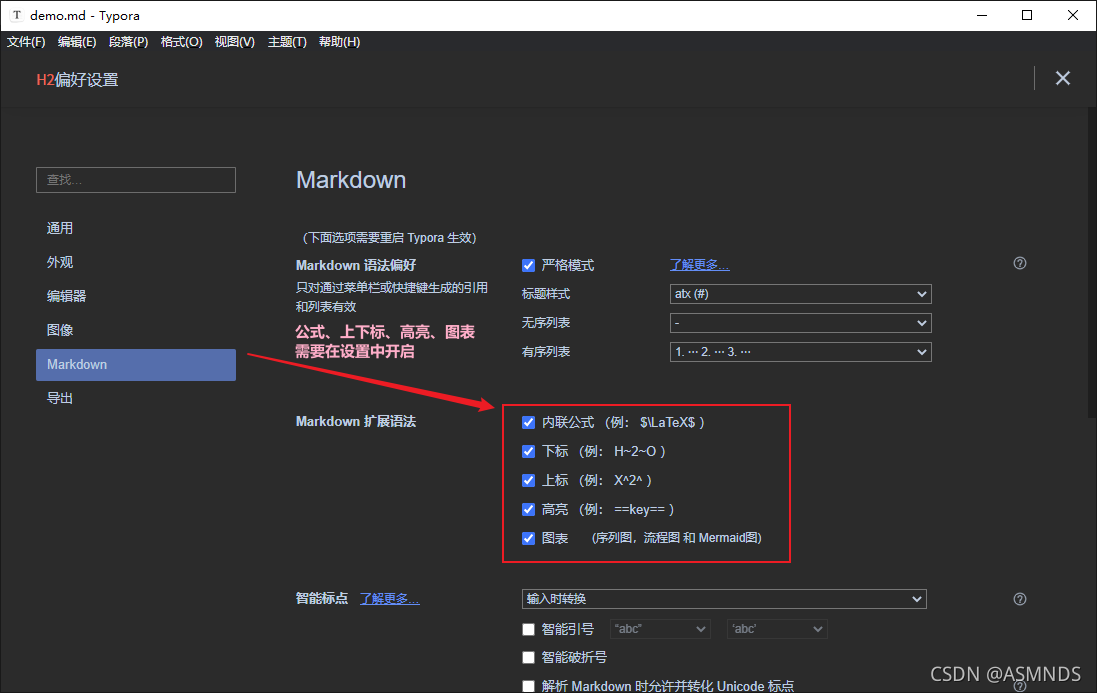1097x693 pixels.
Task: Uncheck the 内联公式 extended syntax option
Action: (x=528, y=422)
